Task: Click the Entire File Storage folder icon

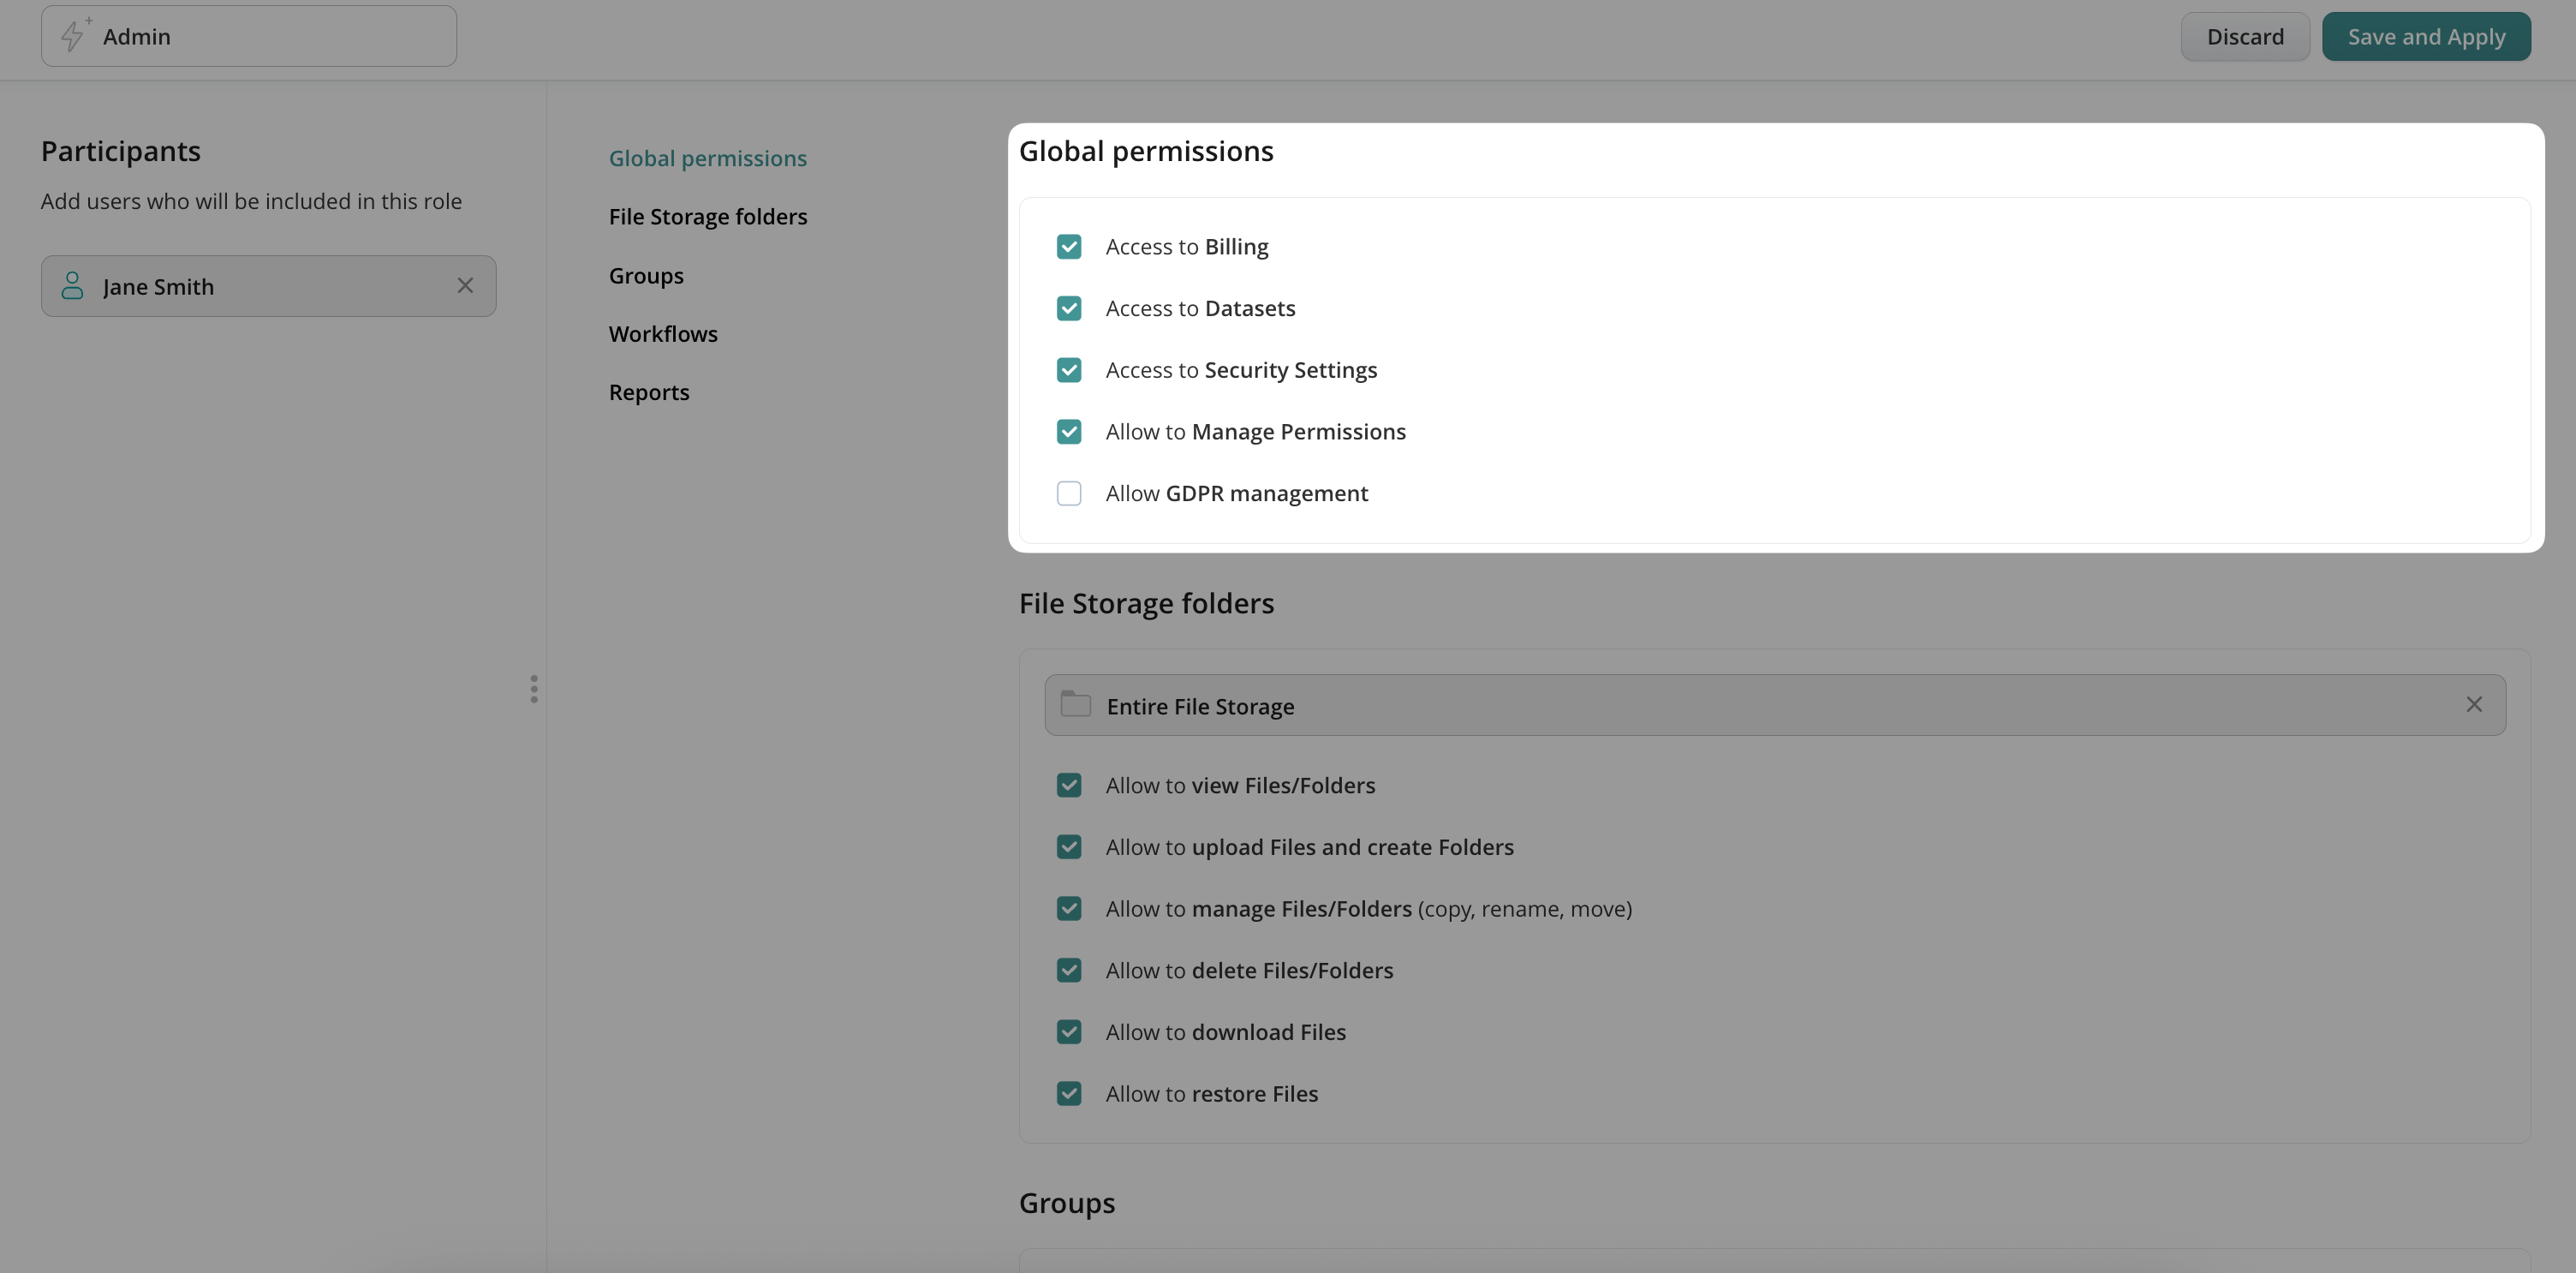Action: pyautogui.click(x=1075, y=705)
